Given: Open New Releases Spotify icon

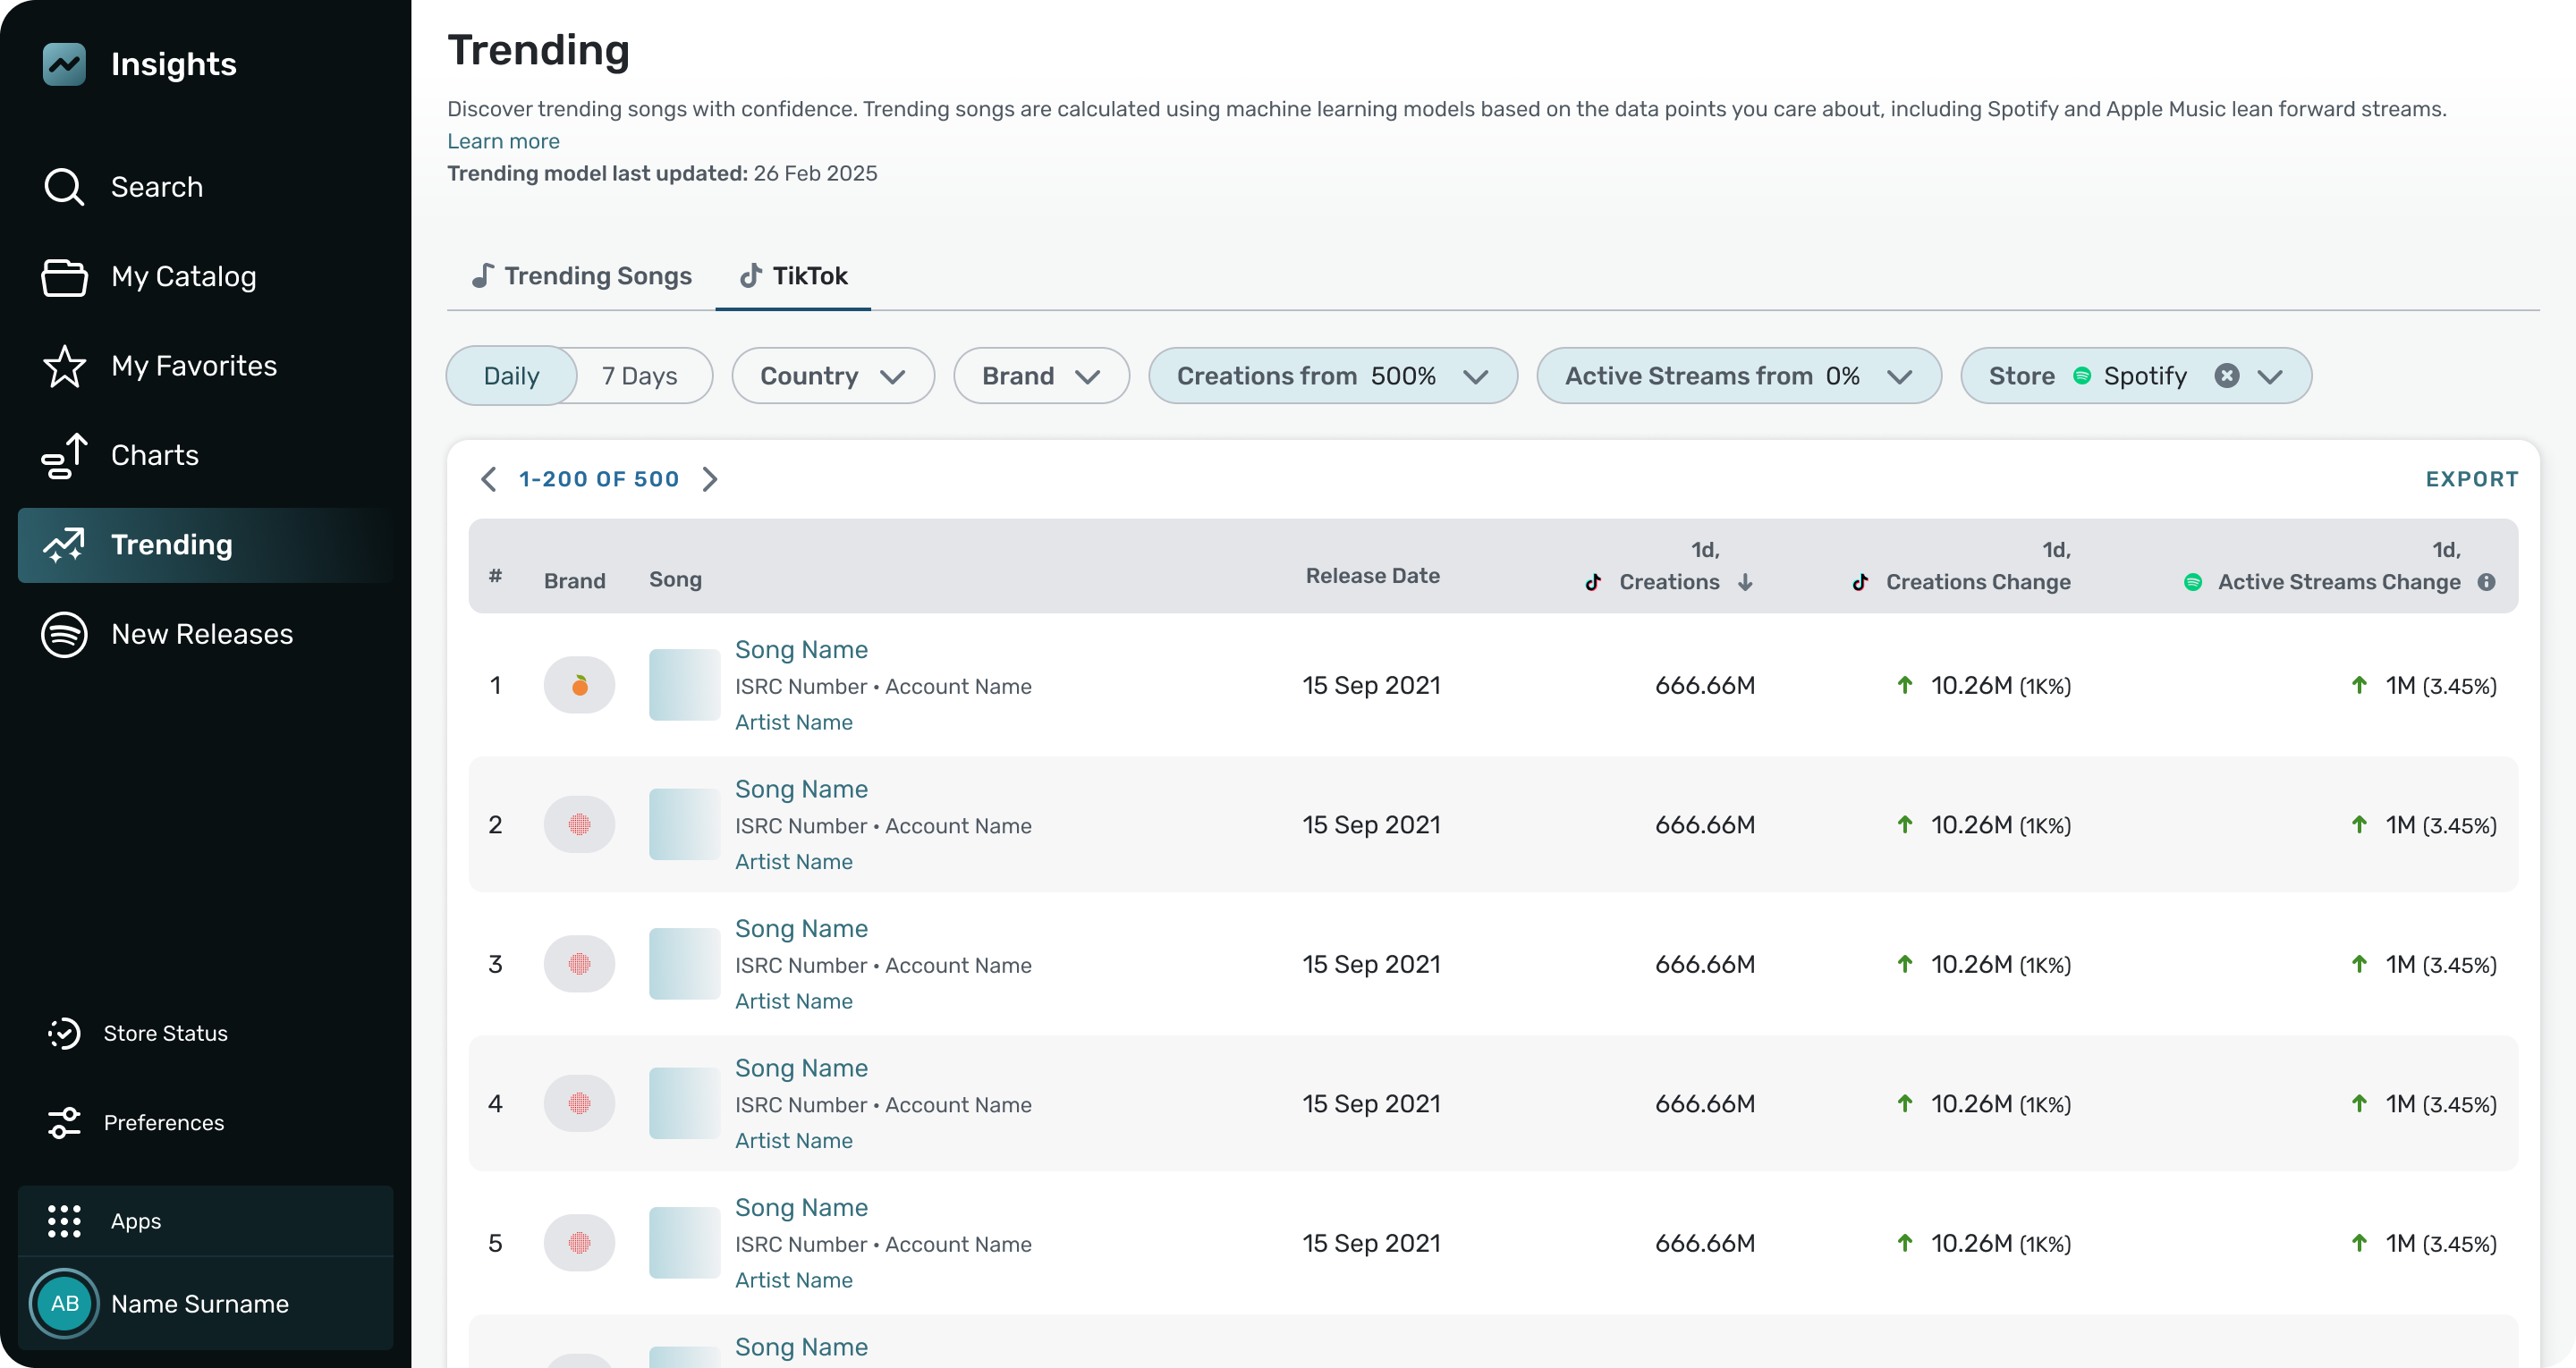Looking at the screenshot, I should point(64,634).
